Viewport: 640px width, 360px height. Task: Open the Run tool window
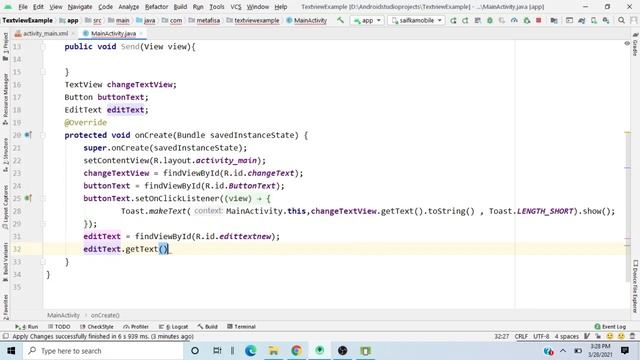[27, 327]
